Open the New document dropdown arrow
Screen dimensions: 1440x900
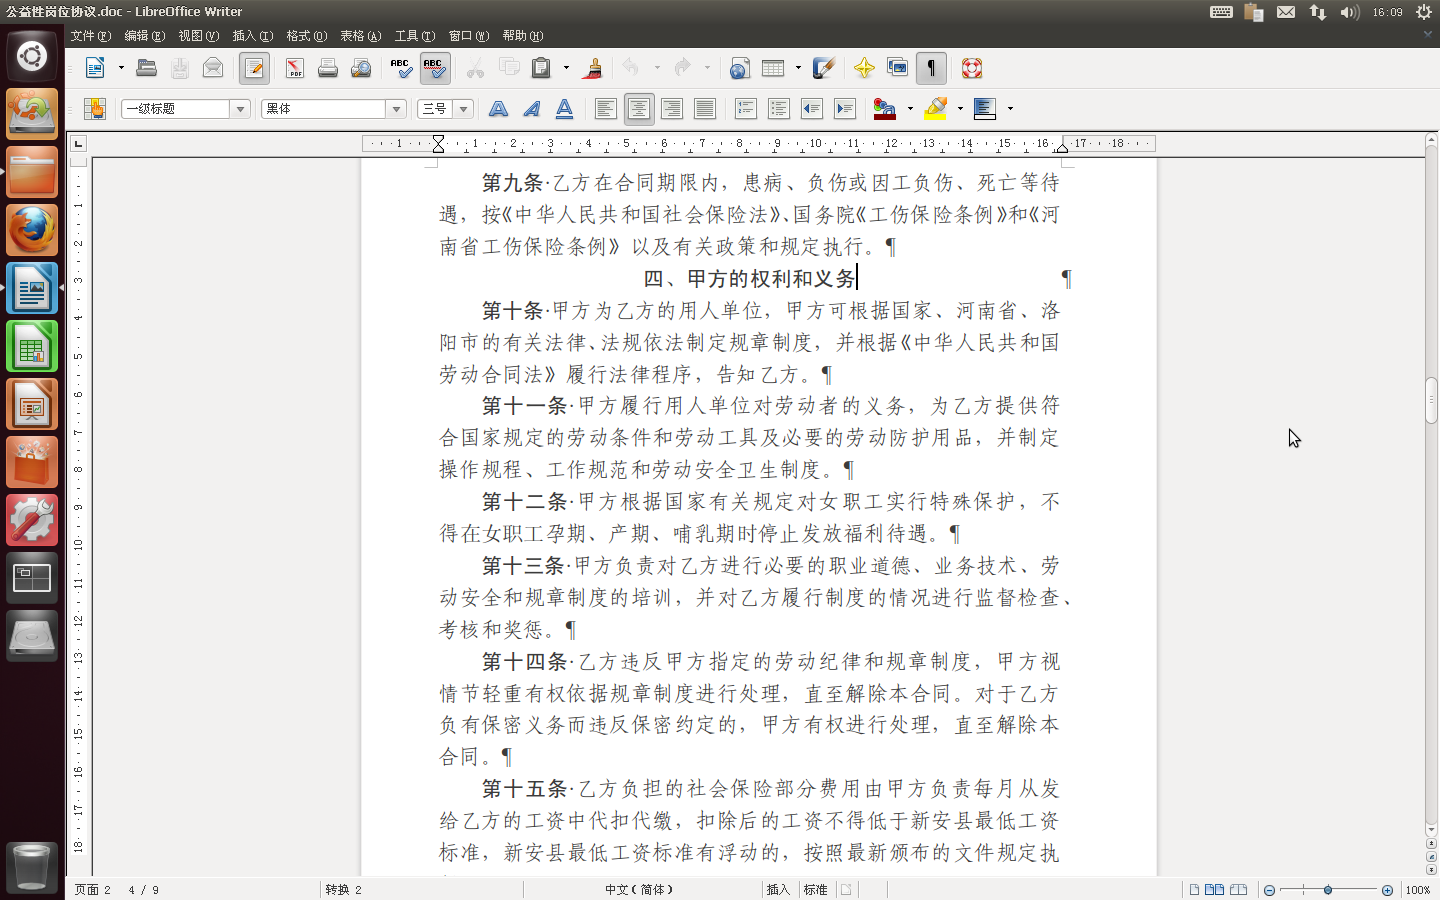point(121,68)
